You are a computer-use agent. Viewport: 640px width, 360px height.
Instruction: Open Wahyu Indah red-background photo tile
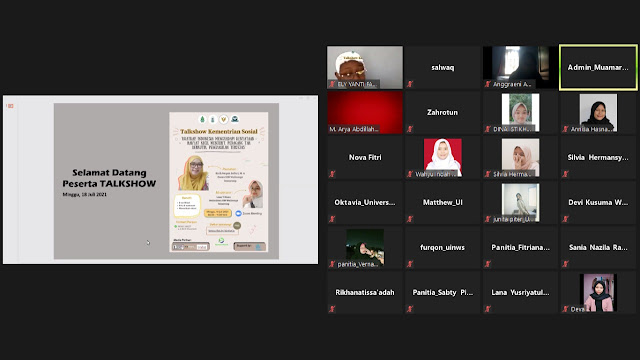click(442, 157)
